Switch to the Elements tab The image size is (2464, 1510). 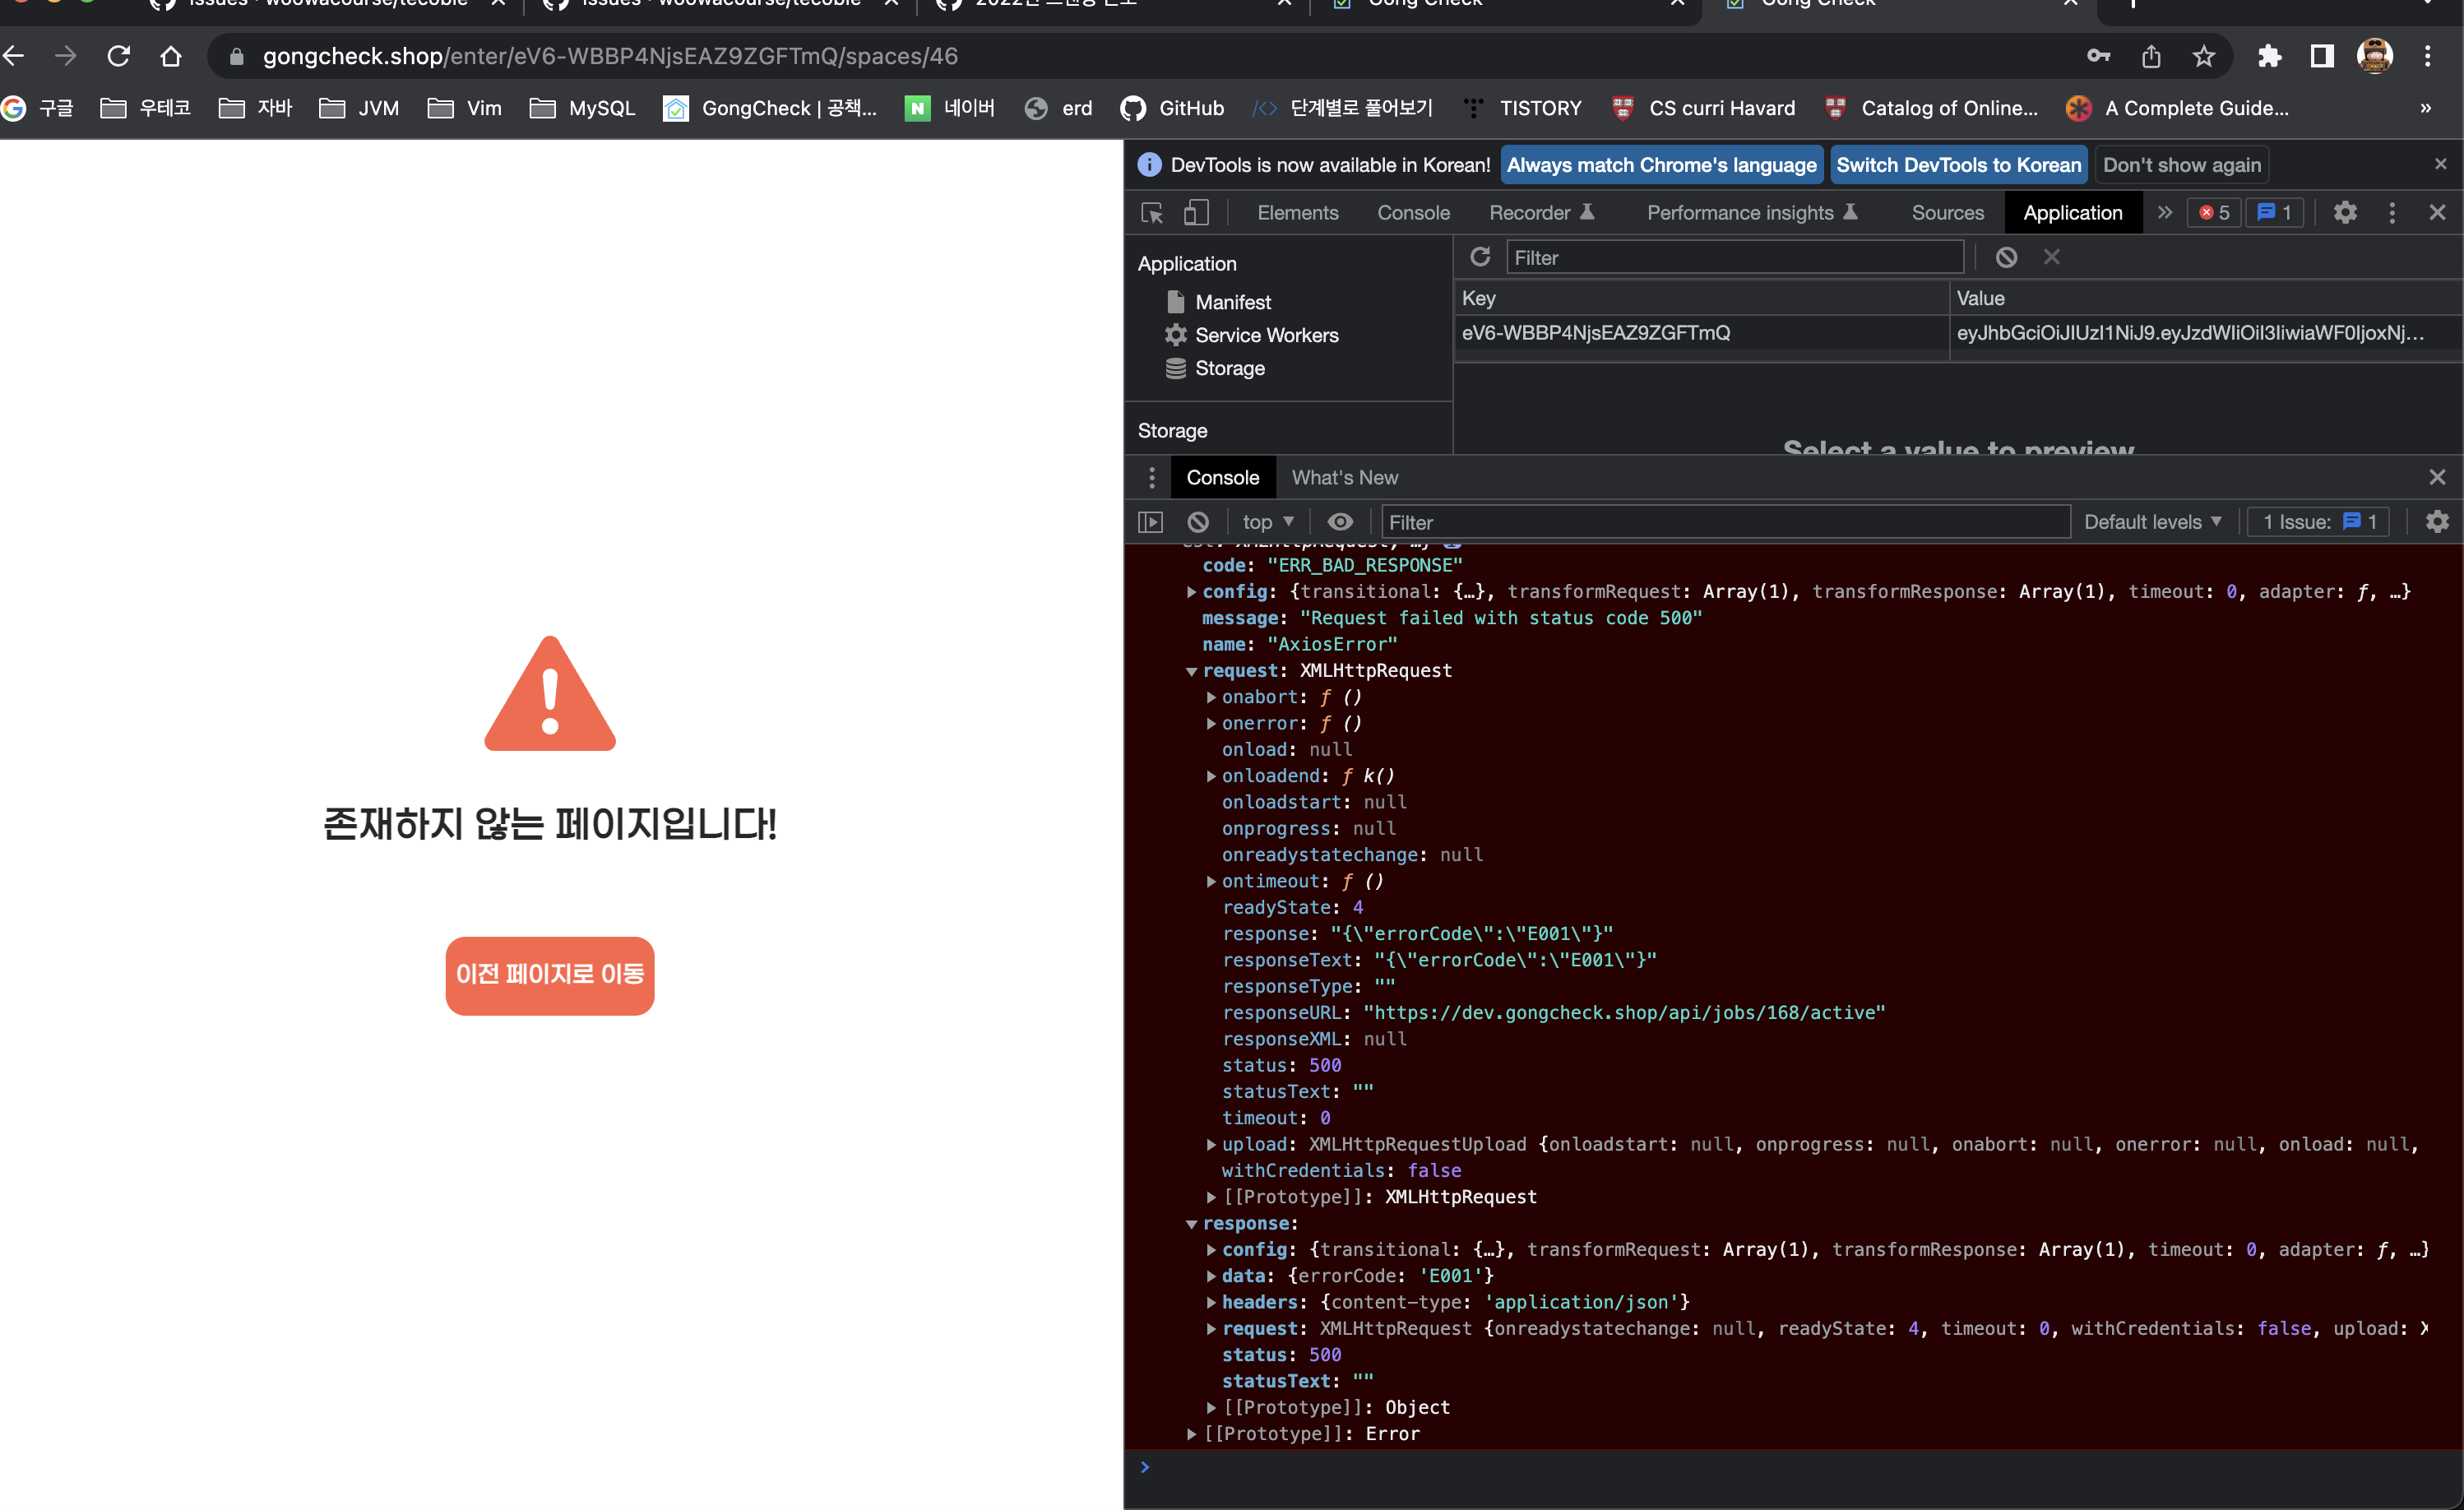pyautogui.click(x=1297, y=212)
